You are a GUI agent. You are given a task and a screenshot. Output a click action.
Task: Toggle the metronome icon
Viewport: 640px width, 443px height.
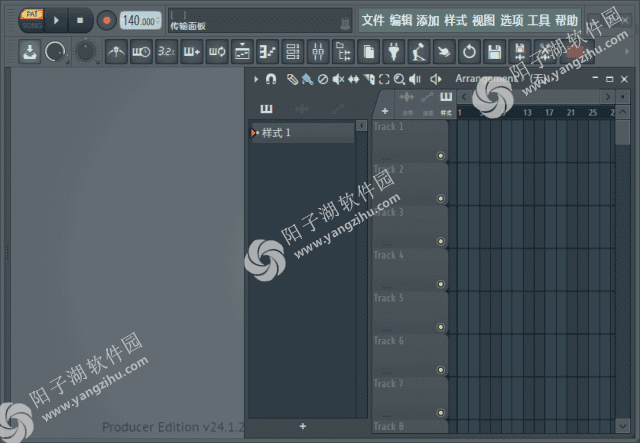pos(116,52)
